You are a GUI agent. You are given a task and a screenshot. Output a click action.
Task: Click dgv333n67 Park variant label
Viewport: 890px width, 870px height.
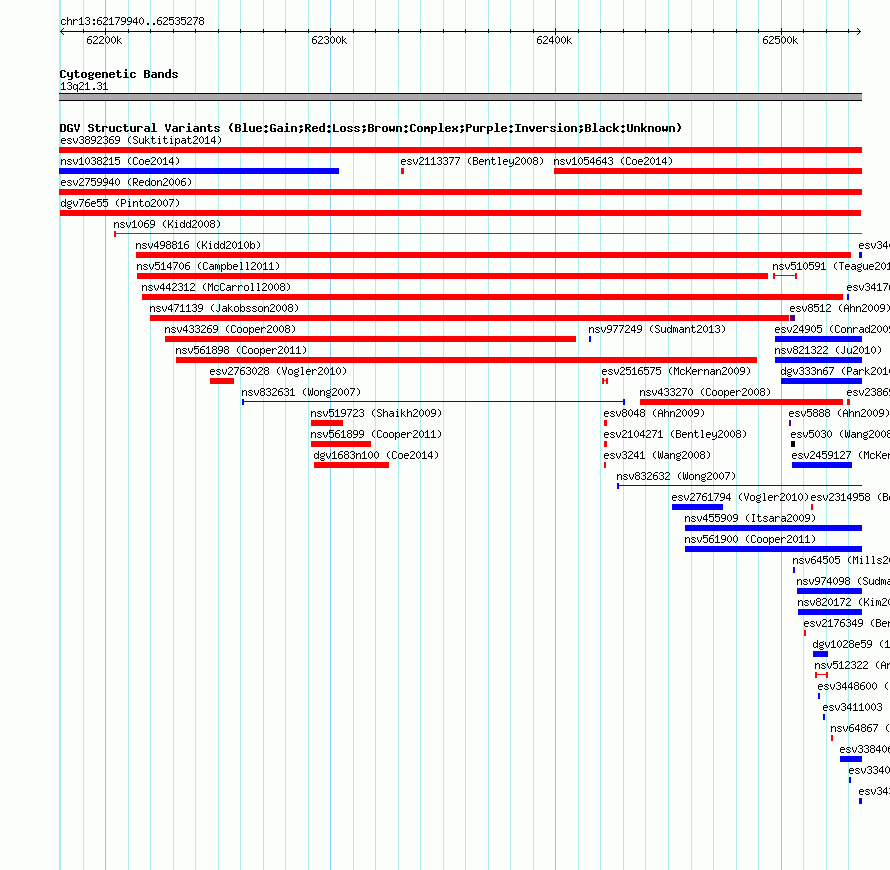click(835, 371)
